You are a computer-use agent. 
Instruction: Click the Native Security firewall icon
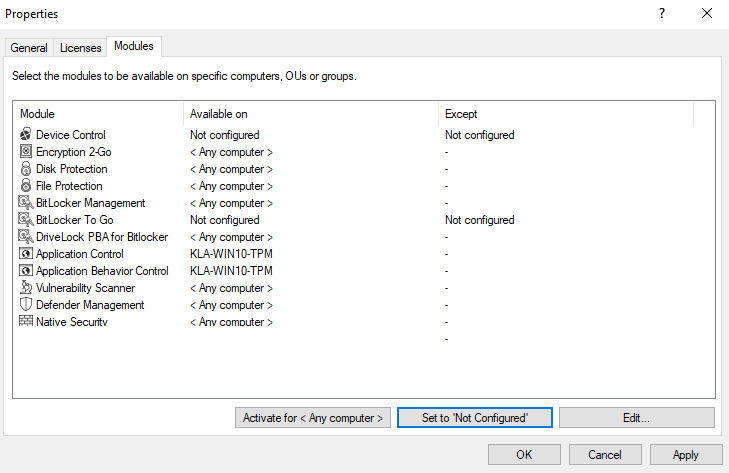tap(26, 321)
